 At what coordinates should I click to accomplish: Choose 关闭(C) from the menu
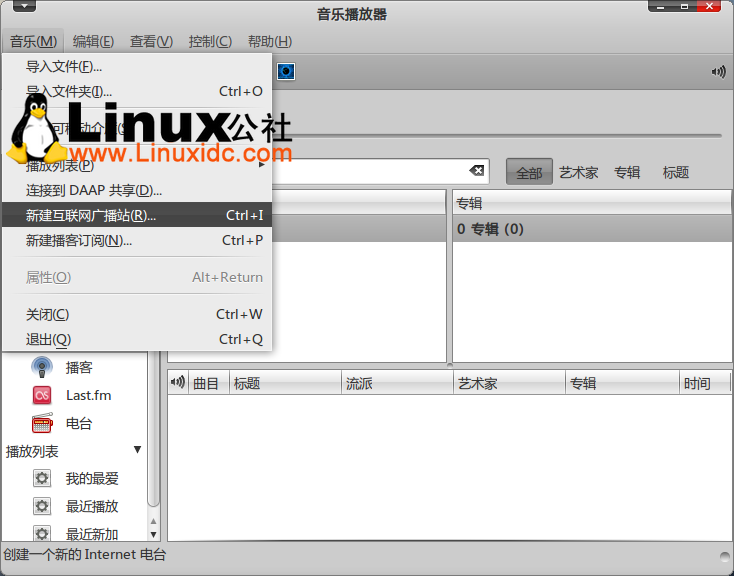[137, 314]
